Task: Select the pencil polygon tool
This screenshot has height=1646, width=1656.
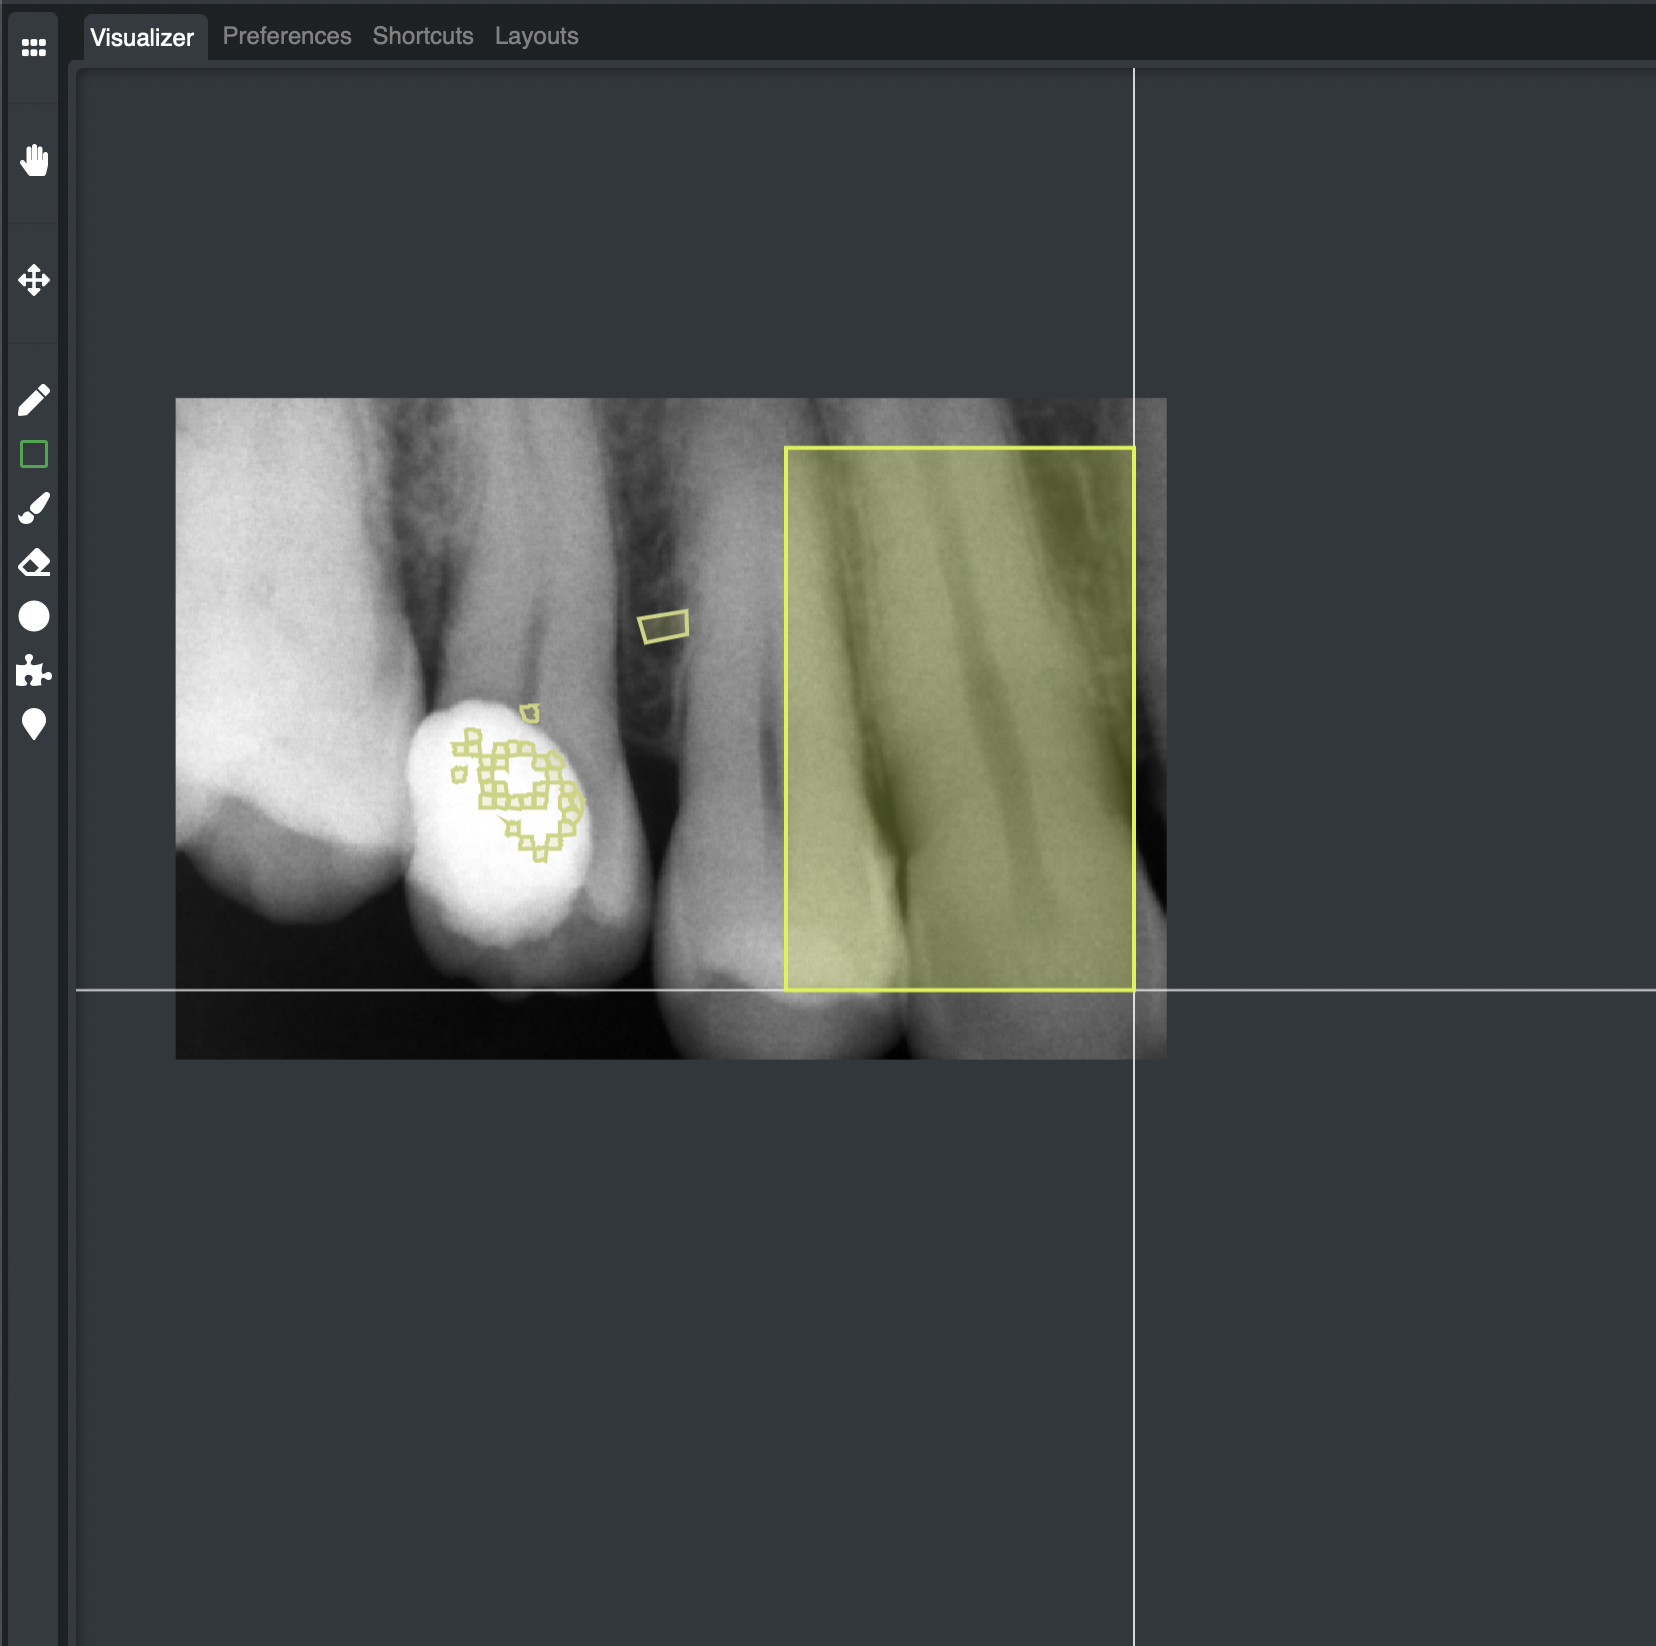Action: (x=34, y=400)
